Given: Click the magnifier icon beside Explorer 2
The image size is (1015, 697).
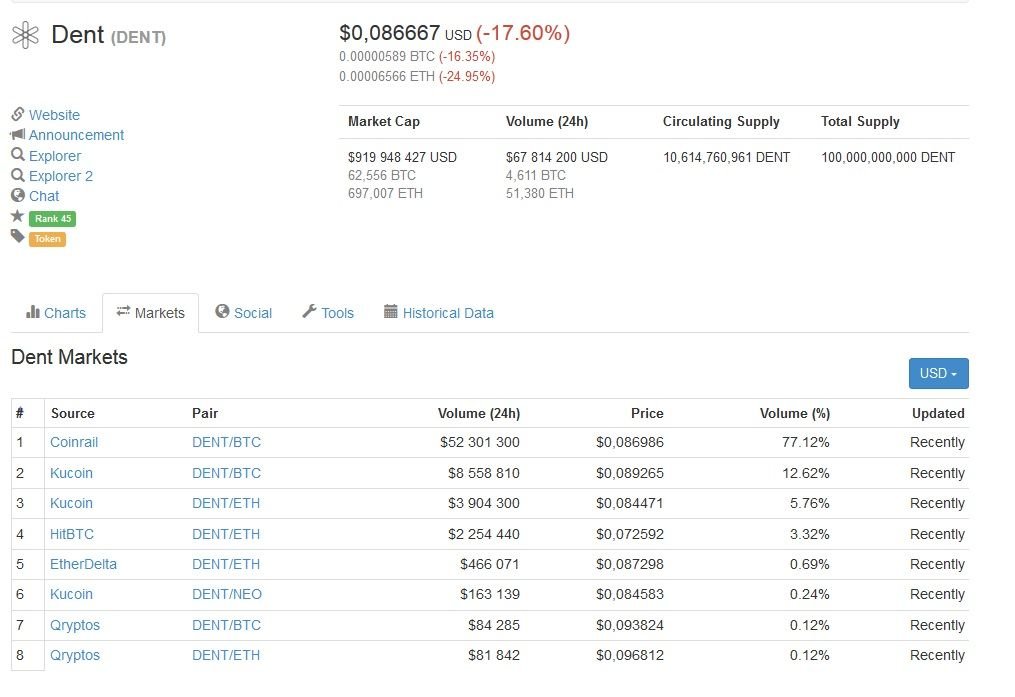Looking at the screenshot, I should click(x=17, y=175).
